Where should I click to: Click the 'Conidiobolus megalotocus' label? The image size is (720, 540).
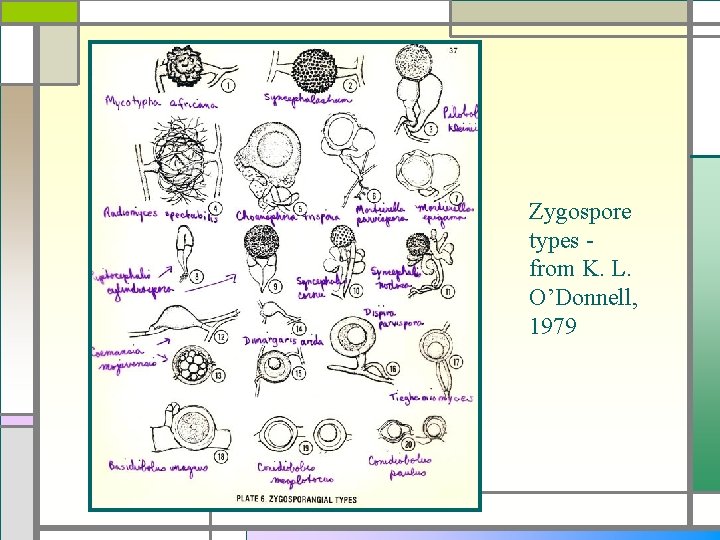(294, 474)
